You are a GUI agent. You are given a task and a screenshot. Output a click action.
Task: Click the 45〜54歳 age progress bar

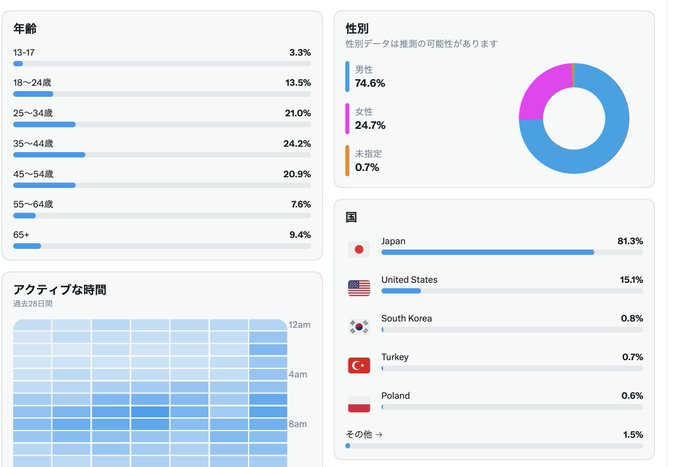(x=162, y=185)
